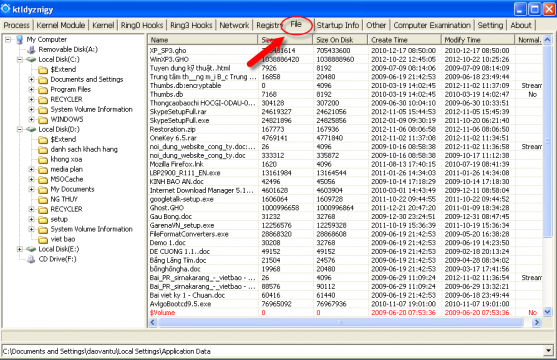This screenshot has width=557, height=360.
Task: Select the SkypeSetupFull.exe file row
Action: 345,120
